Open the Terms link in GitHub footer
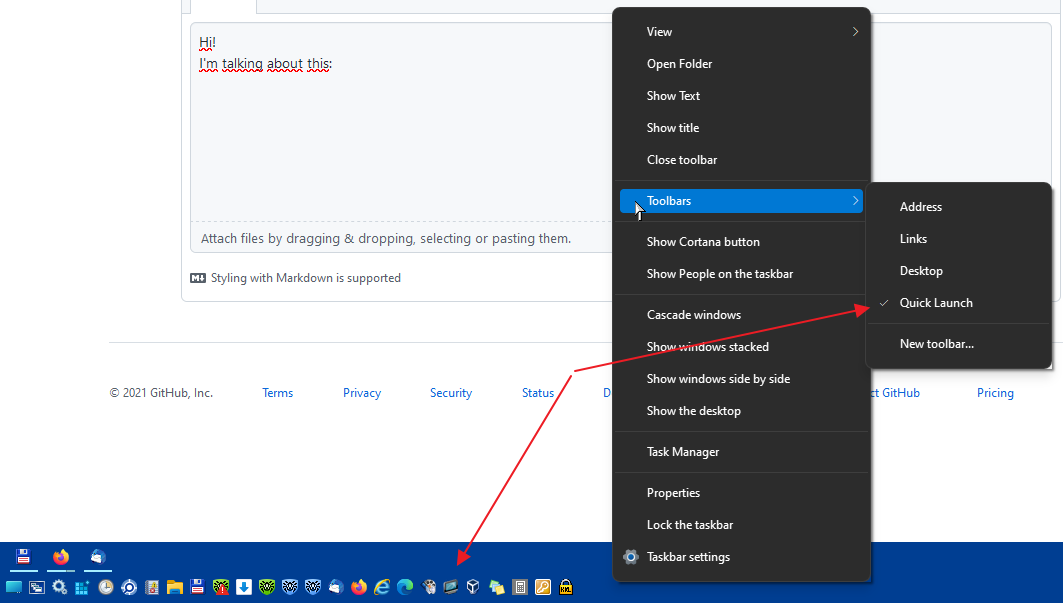 coord(277,393)
